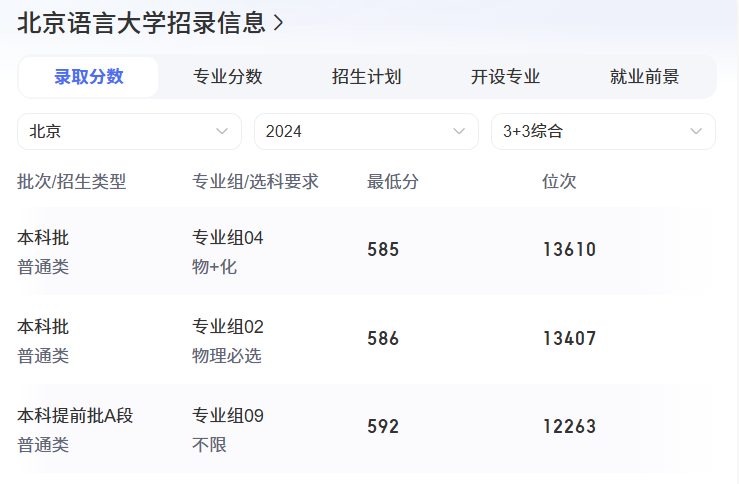The image size is (739, 484).
Task: Click chevron arrow in the 3+3综合 selector
Action: (696, 131)
